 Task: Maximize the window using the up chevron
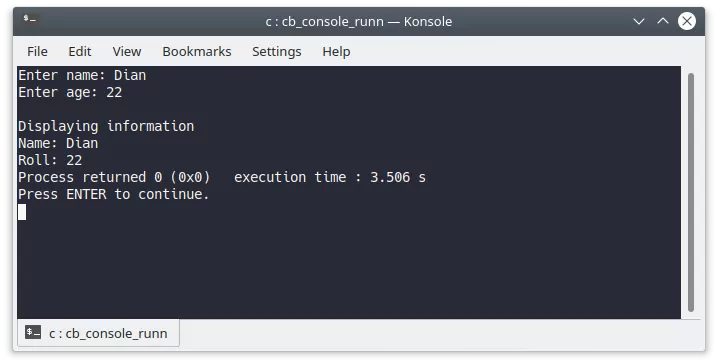pyautogui.click(x=663, y=21)
